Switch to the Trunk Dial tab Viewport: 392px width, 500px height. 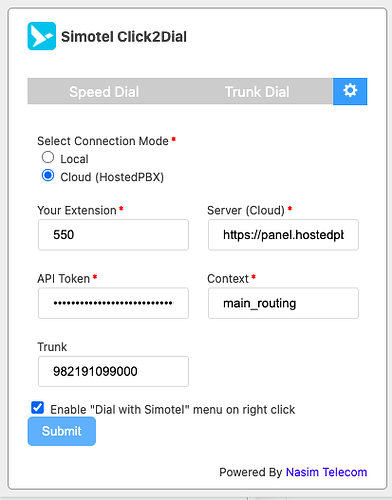pos(257,92)
